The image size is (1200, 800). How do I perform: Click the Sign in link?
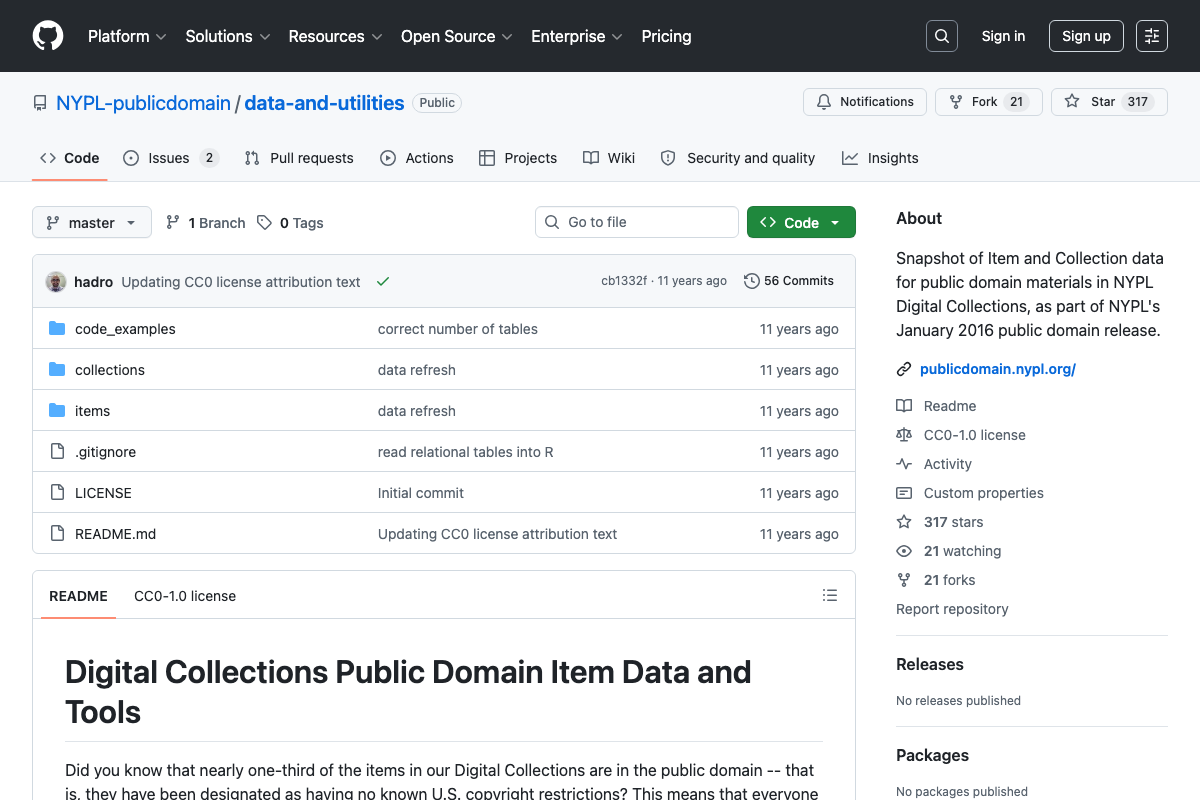pyautogui.click(x=1003, y=36)
